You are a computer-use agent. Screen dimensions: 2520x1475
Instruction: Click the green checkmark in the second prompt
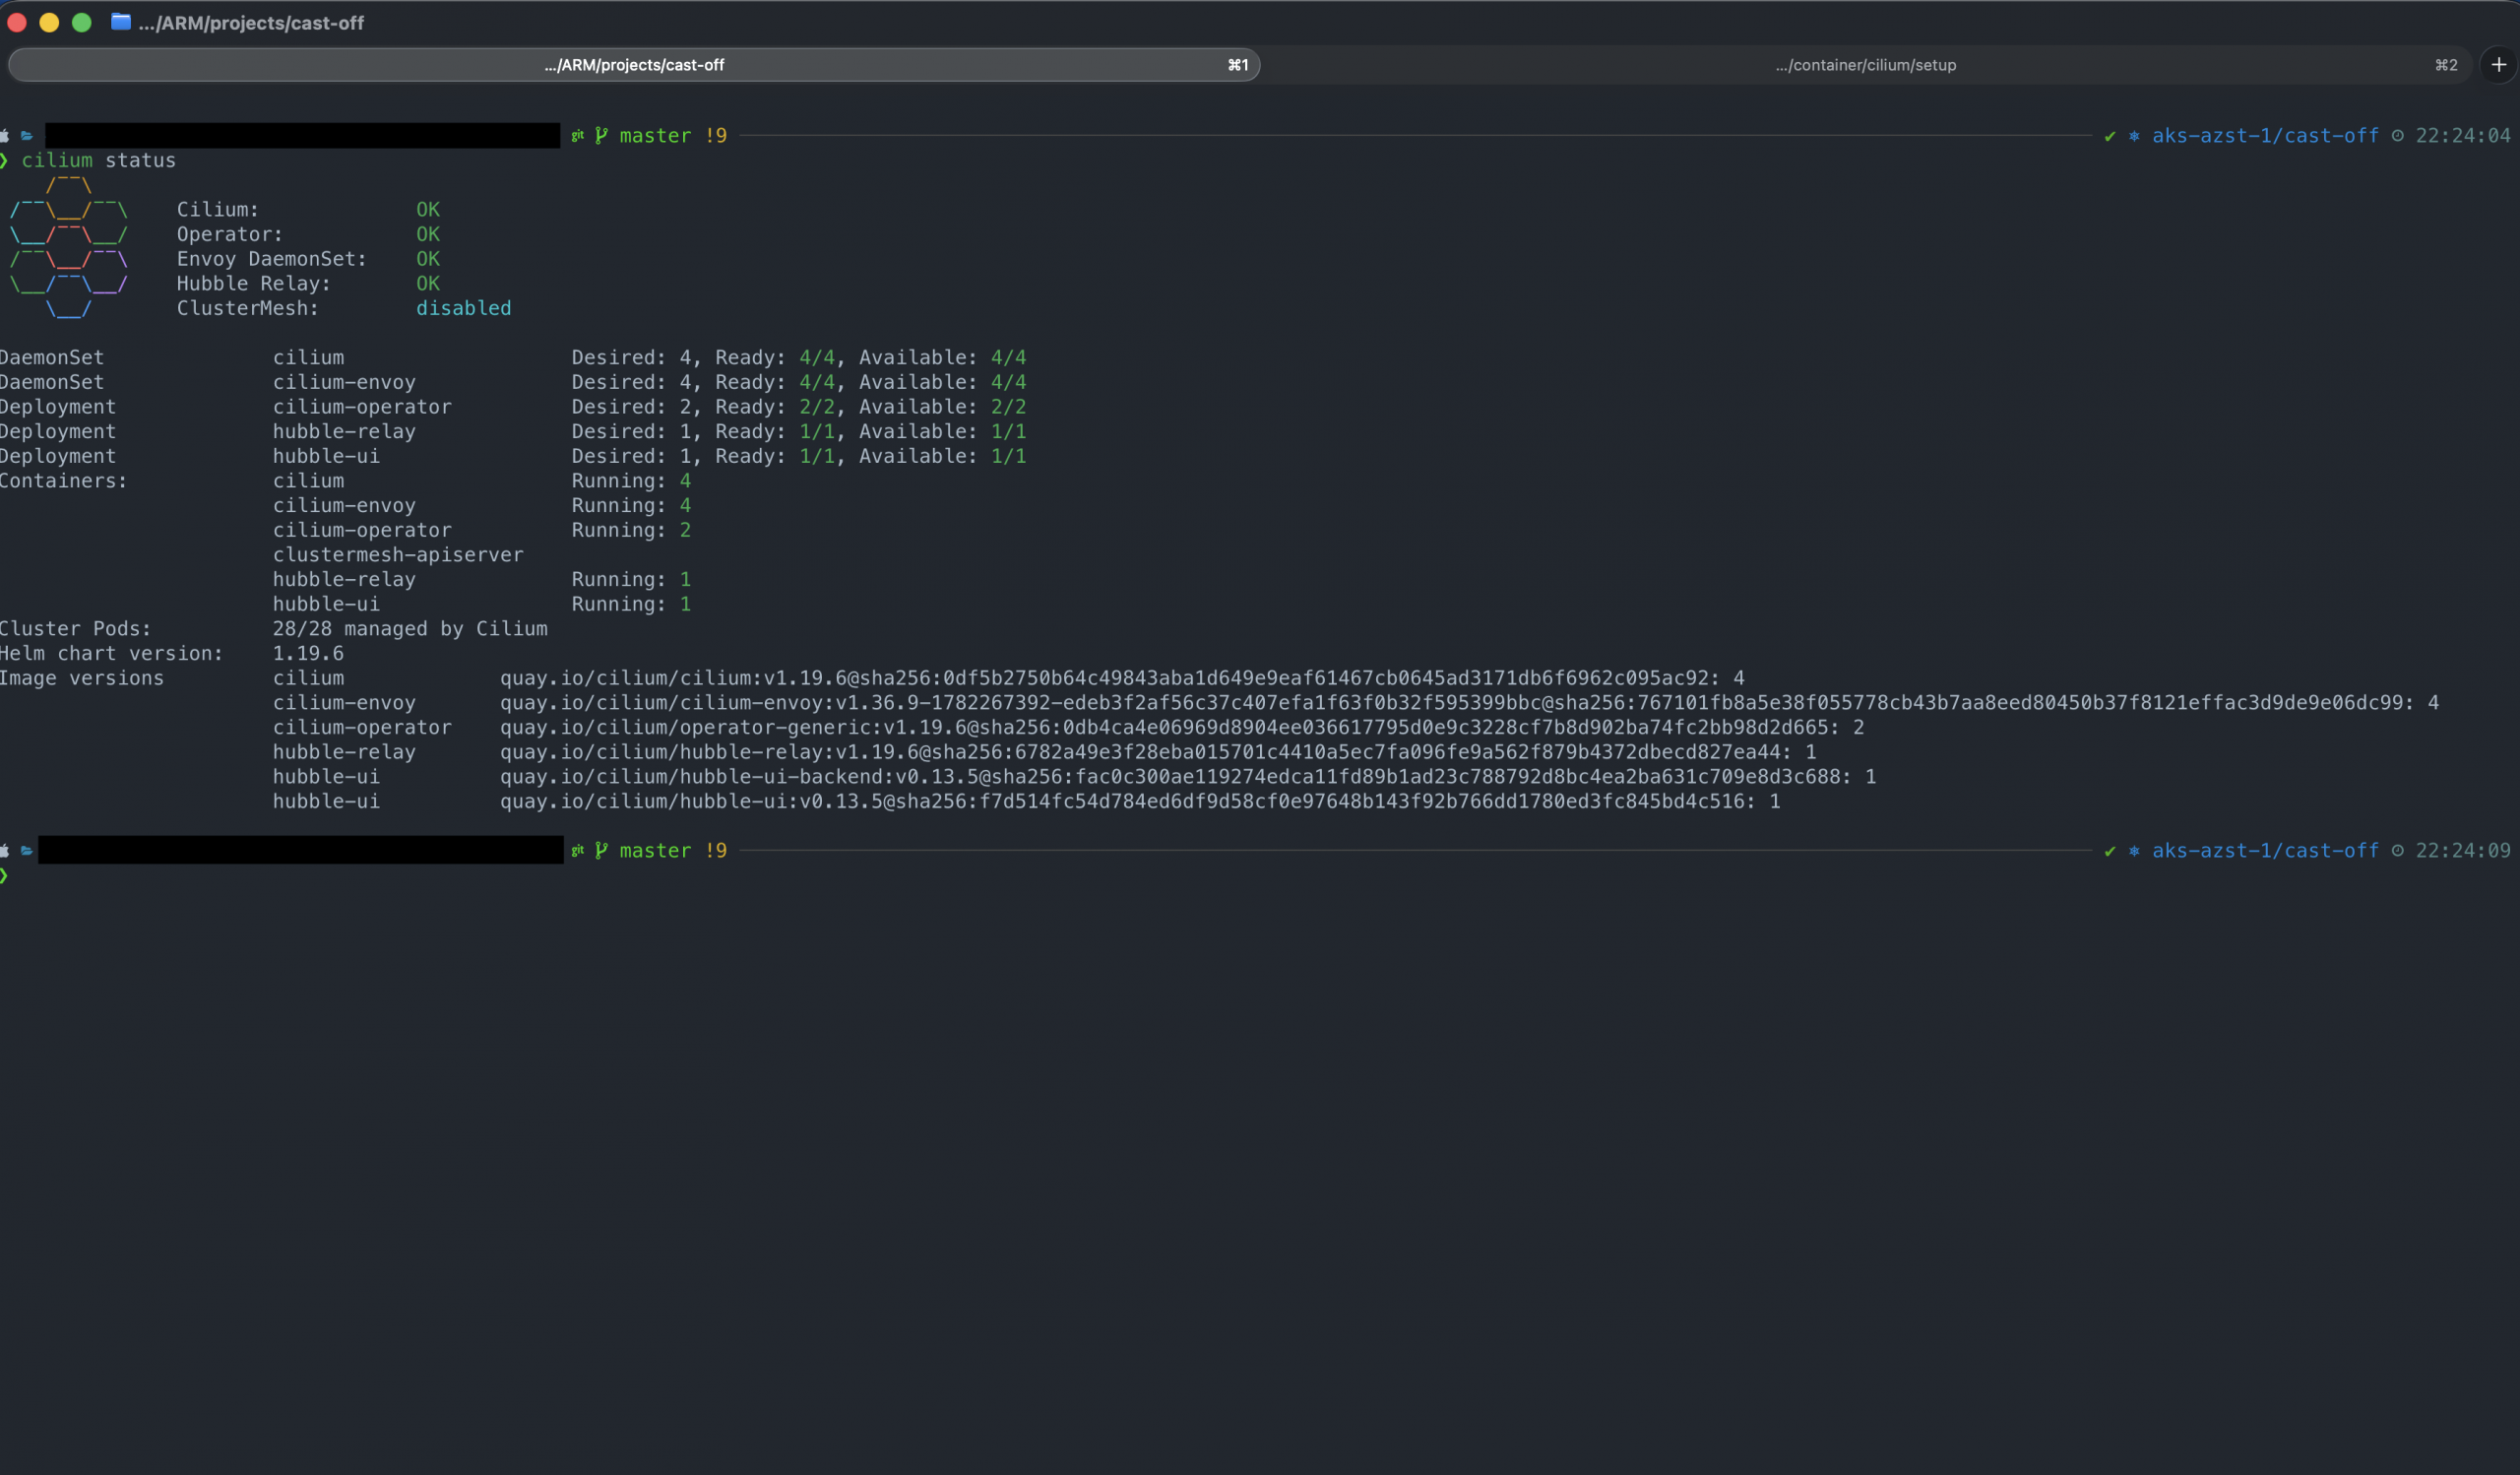pyautogui.click(x=2110, y=851)
